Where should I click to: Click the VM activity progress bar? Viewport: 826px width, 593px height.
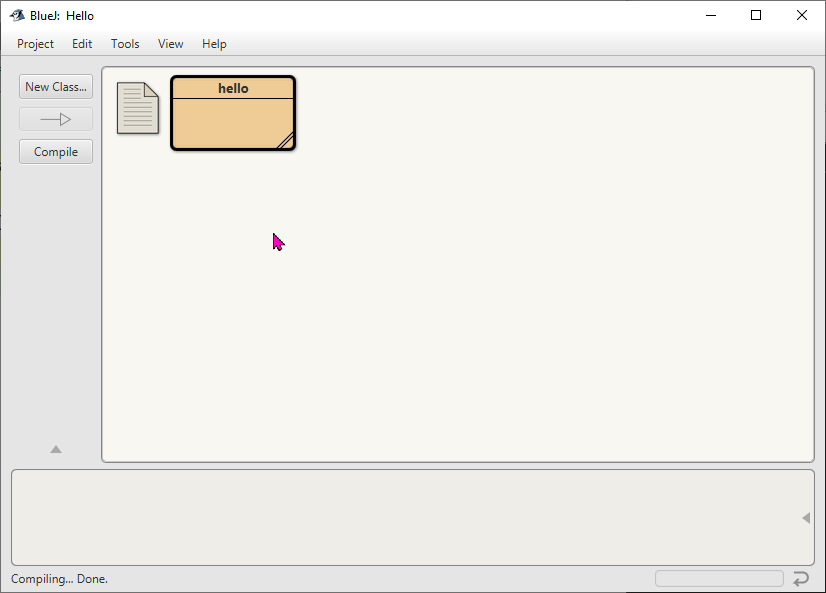(x=719, y=579)
